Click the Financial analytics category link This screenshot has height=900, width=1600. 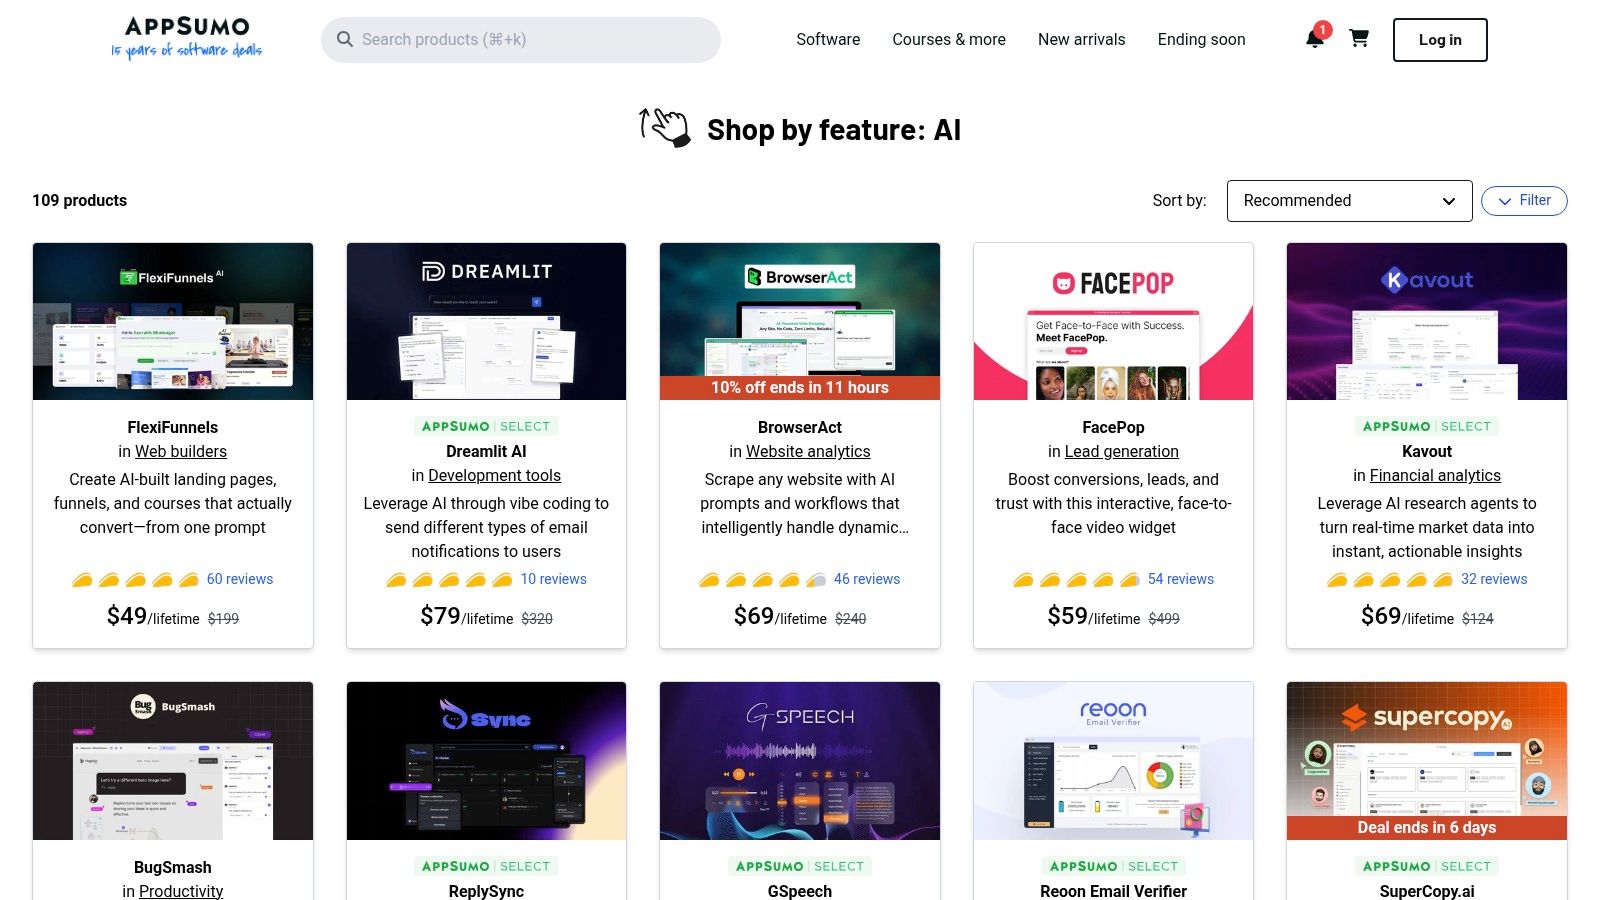coord(1435,475)
